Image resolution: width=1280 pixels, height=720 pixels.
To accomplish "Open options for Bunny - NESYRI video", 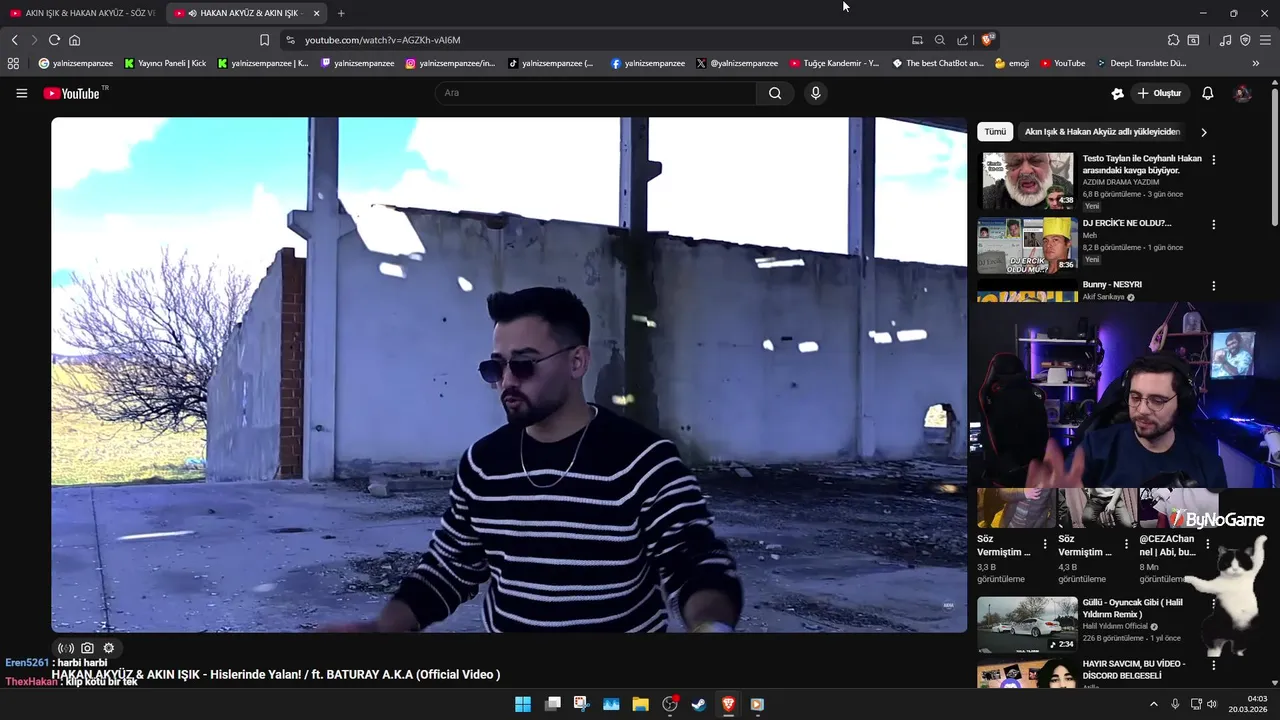I will pyautogui.click(x=1214, y=286).
